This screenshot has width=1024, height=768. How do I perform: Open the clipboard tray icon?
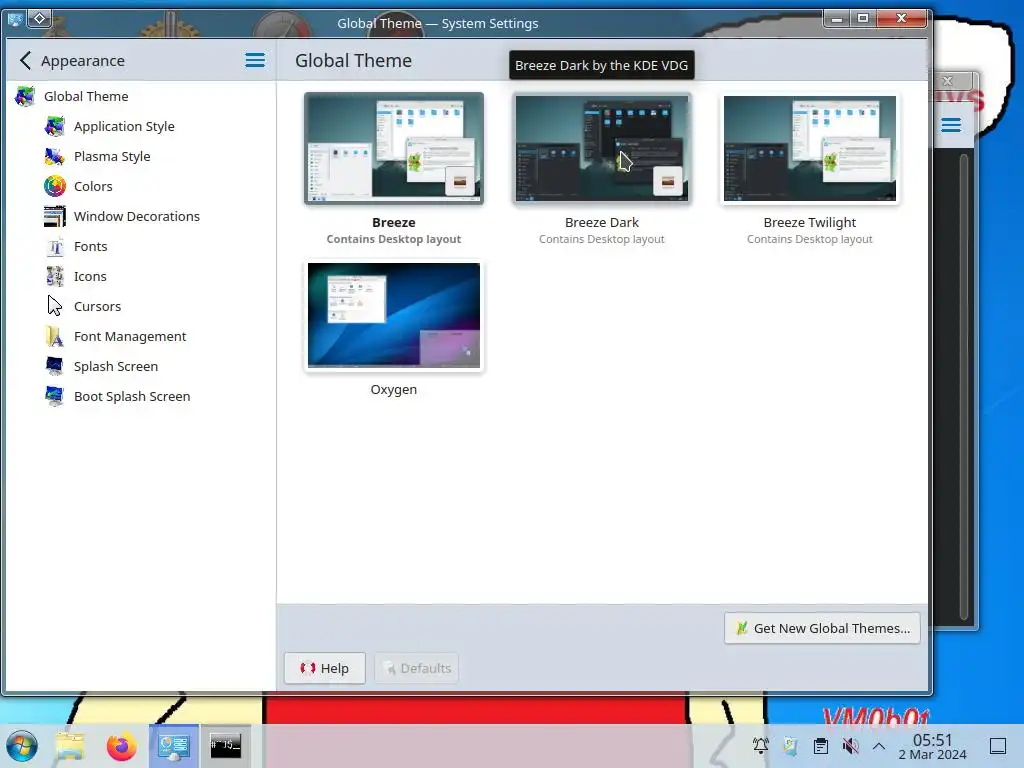[821, 746]
